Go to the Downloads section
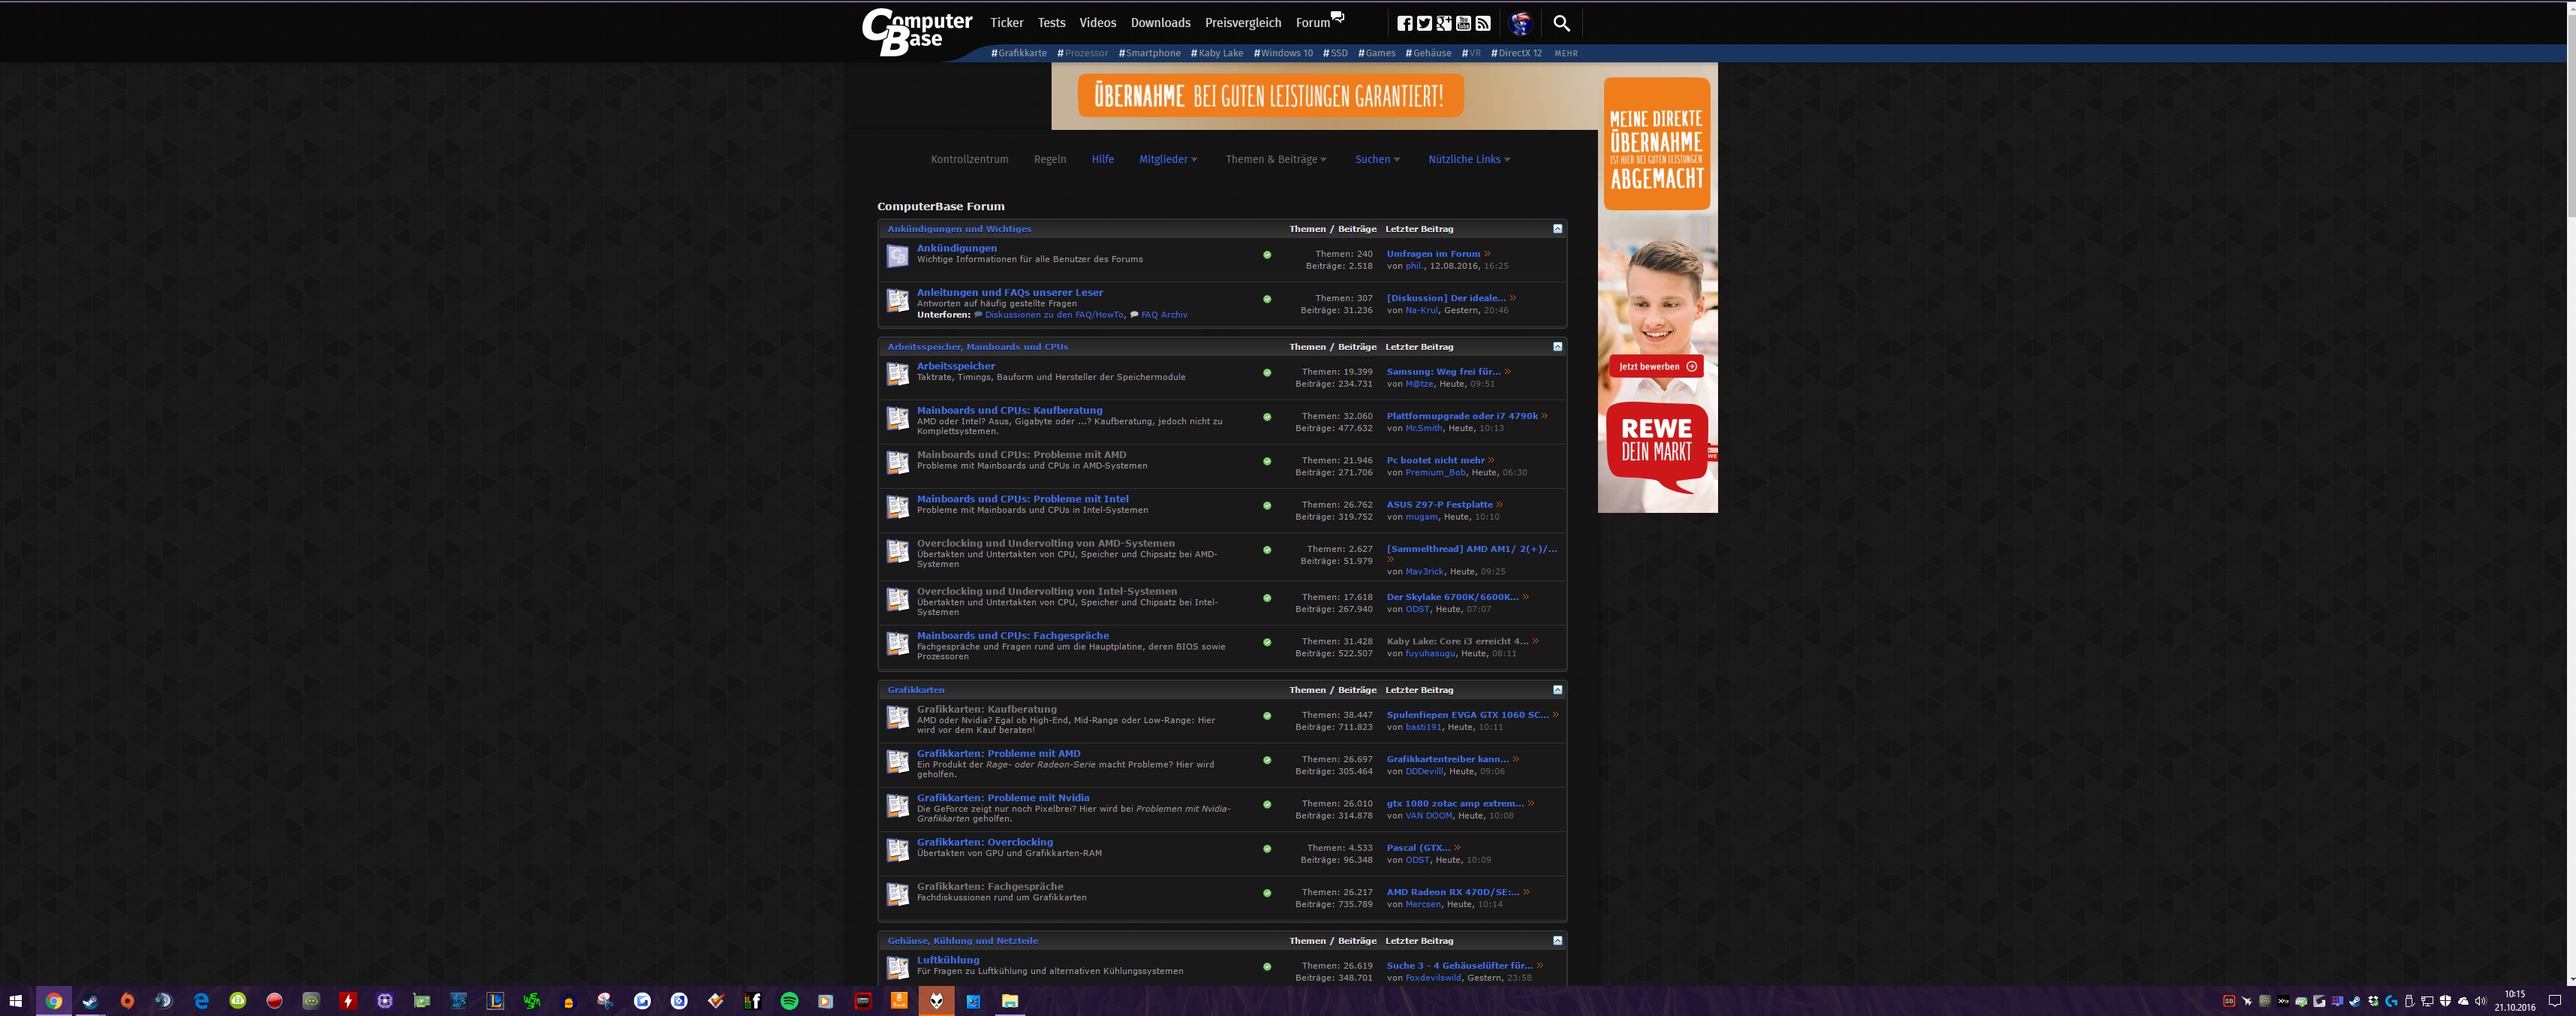2576x1016 pixels. coord(1160,23)
